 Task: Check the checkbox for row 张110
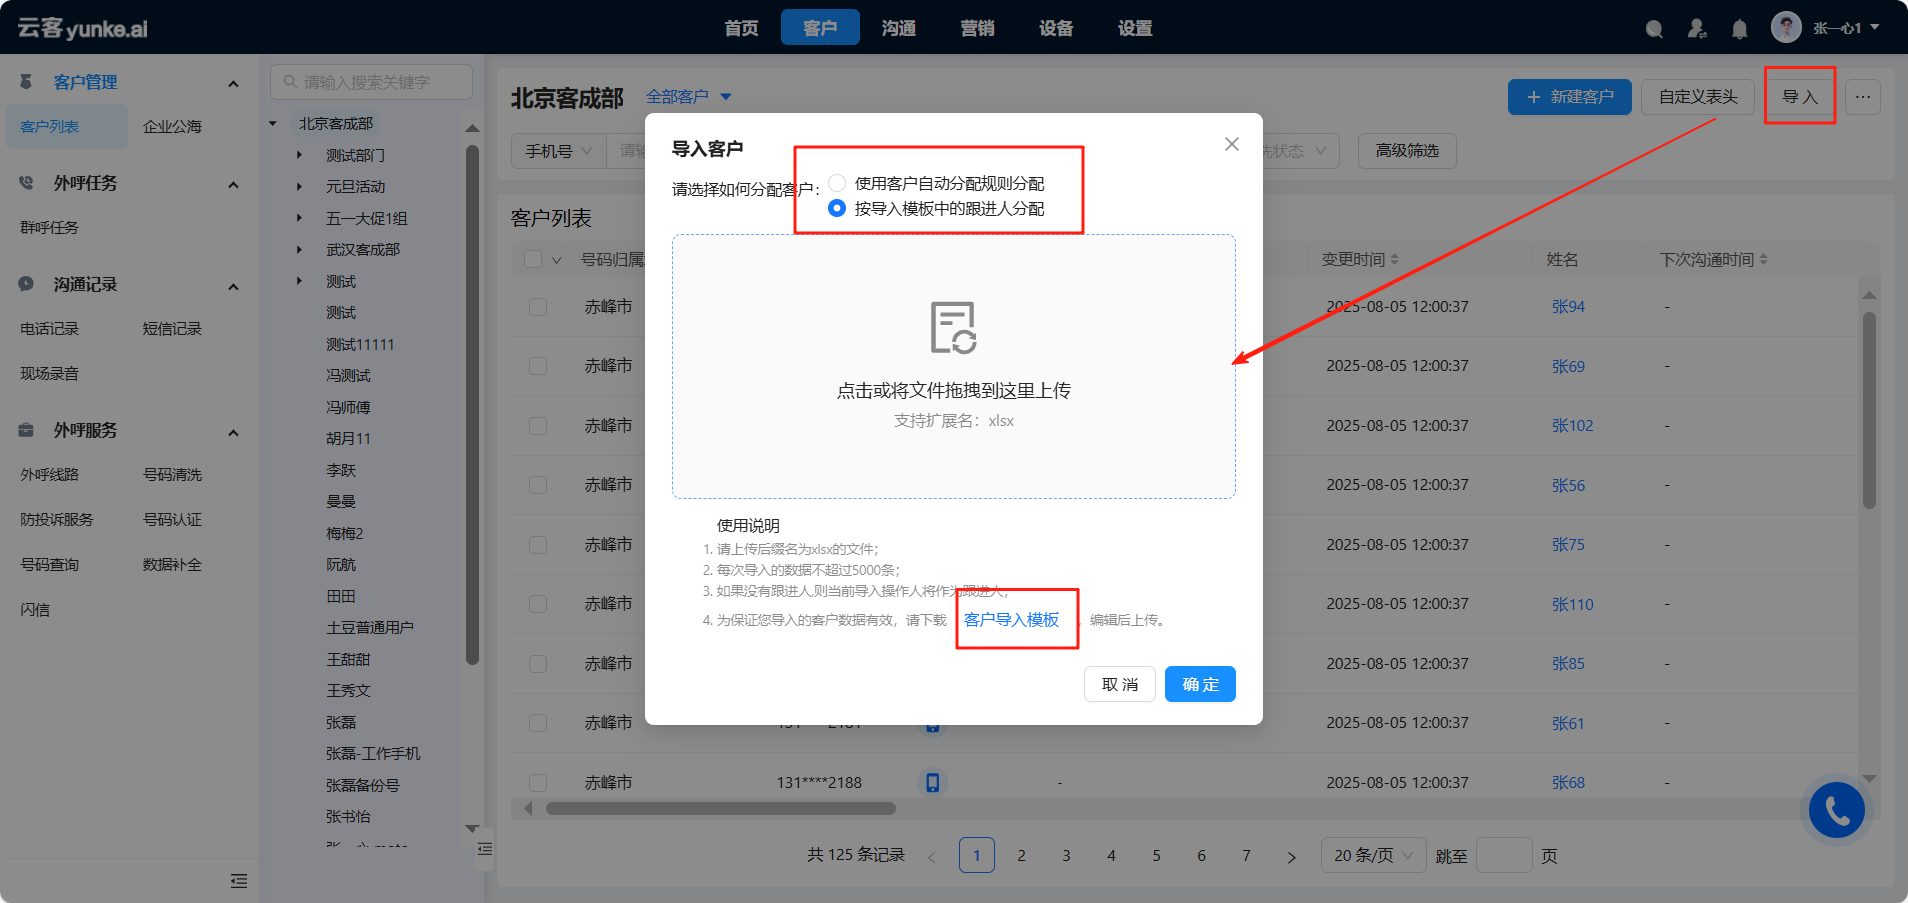coord(538,604)
